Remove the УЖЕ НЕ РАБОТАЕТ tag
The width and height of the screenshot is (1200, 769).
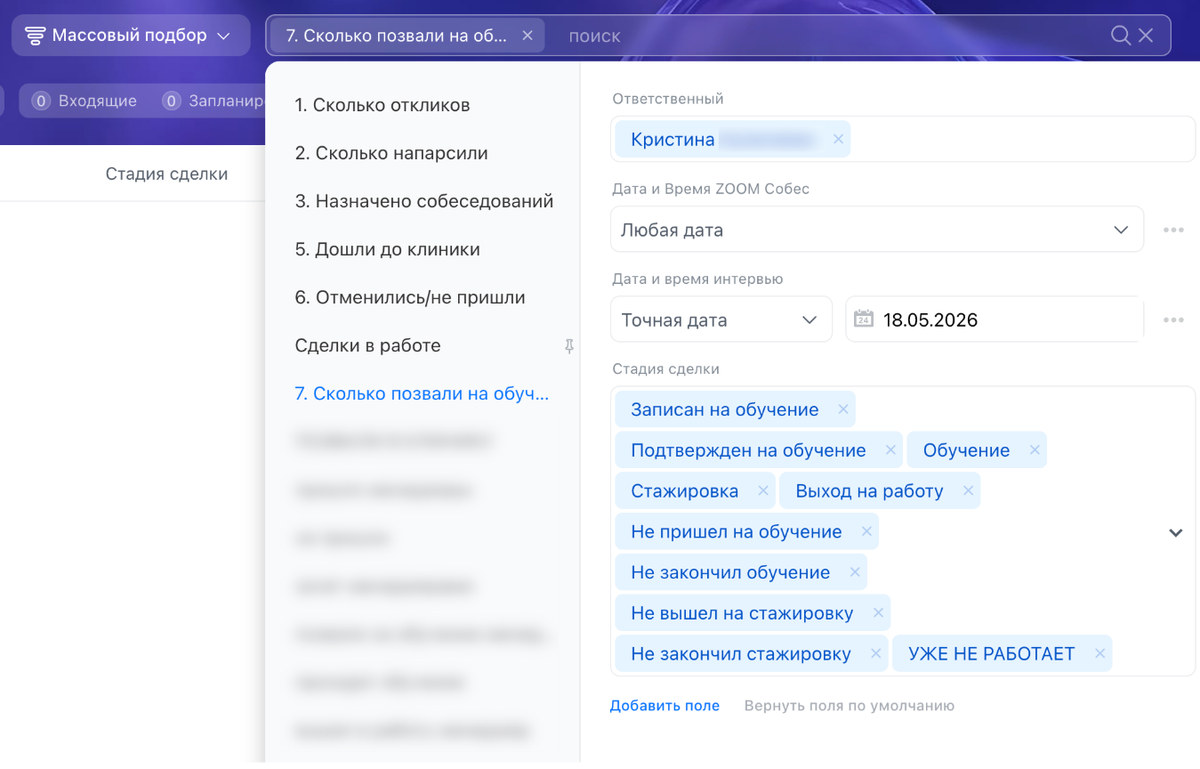pyautogui.click(x=1100, y=654)
